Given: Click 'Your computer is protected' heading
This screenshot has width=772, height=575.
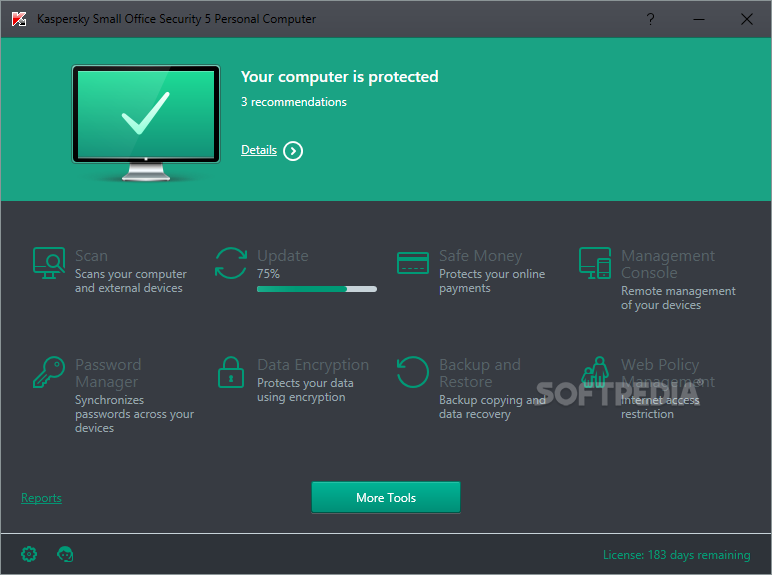Looking at the screenshot, I should point(340,77).
